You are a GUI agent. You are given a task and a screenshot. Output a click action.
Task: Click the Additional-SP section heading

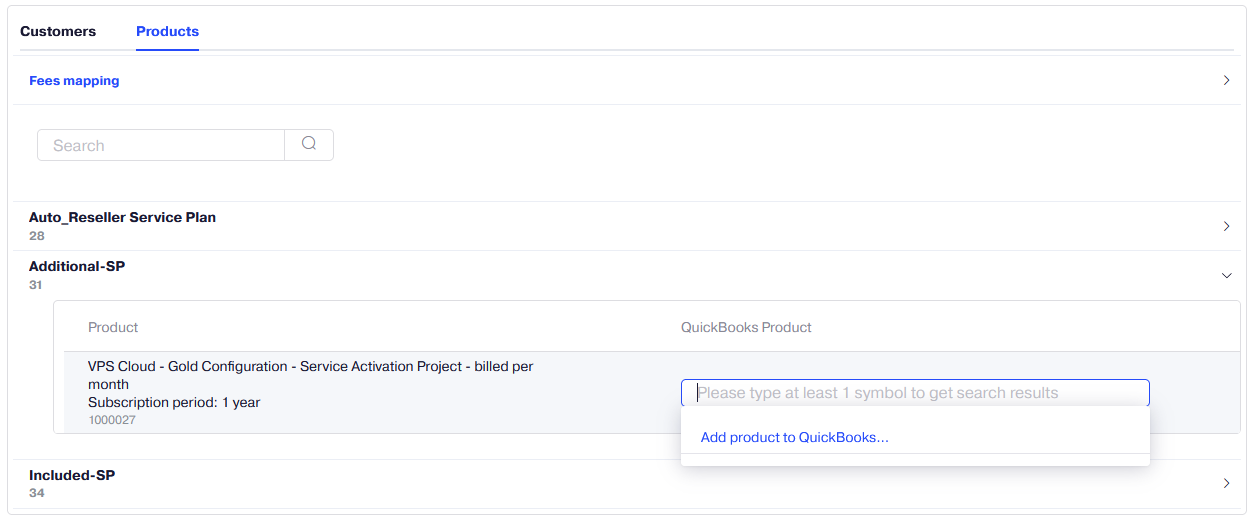[x=77, y=266]
